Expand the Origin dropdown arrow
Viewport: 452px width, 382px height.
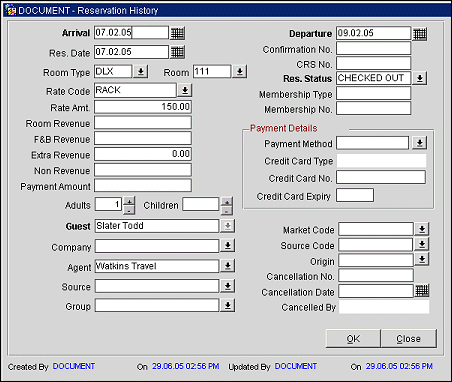pos(422,259)
